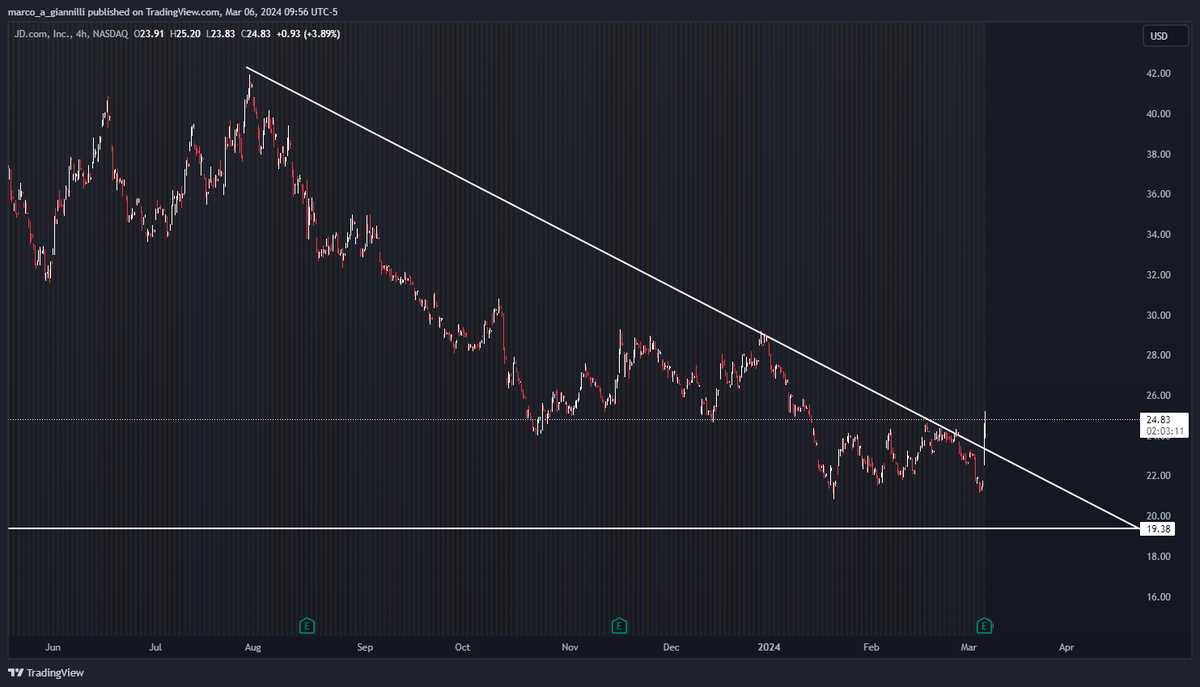This screenshot has height=687, width=1200.
Task: Click the Sep label on time axis
Action: click(x=364, y=648)
